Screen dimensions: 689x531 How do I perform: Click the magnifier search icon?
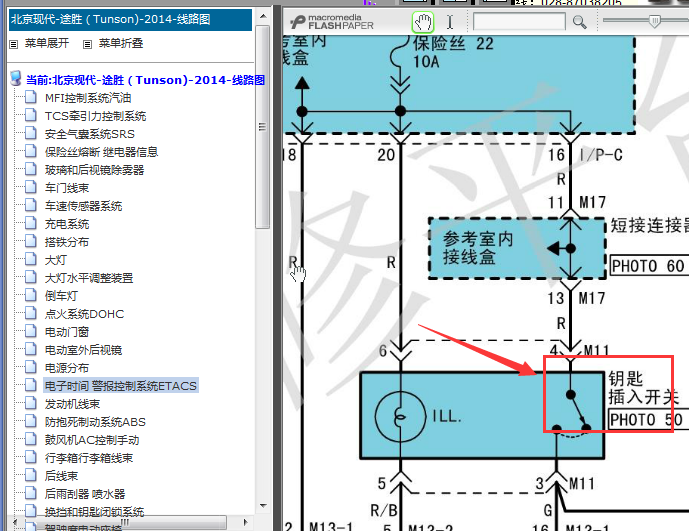click(x=579, y=22)
